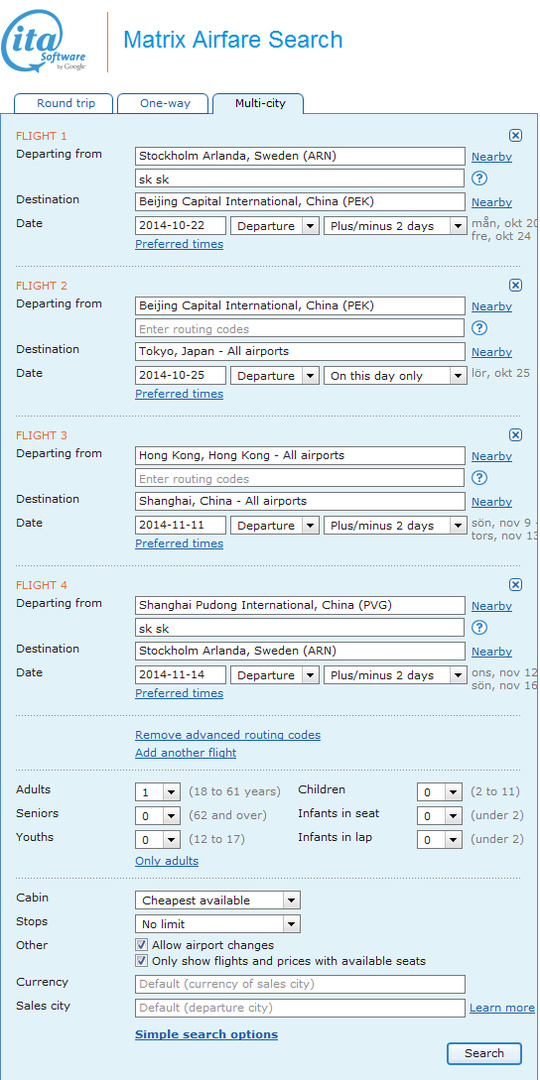Open the Cabin dropdown
The width and height of the screenshot is (540, 1080).
(218, 900)
